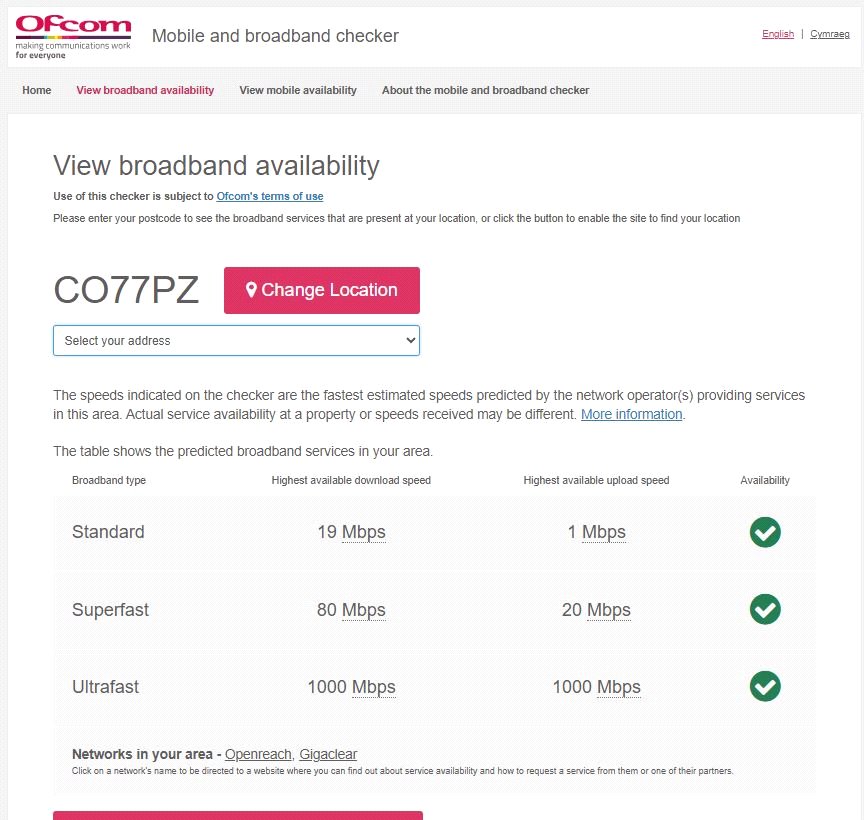Open the Select your address dropdown
The width and height of the screenshot is (864, 820).
pyautogui.click(x=236, y=341)
